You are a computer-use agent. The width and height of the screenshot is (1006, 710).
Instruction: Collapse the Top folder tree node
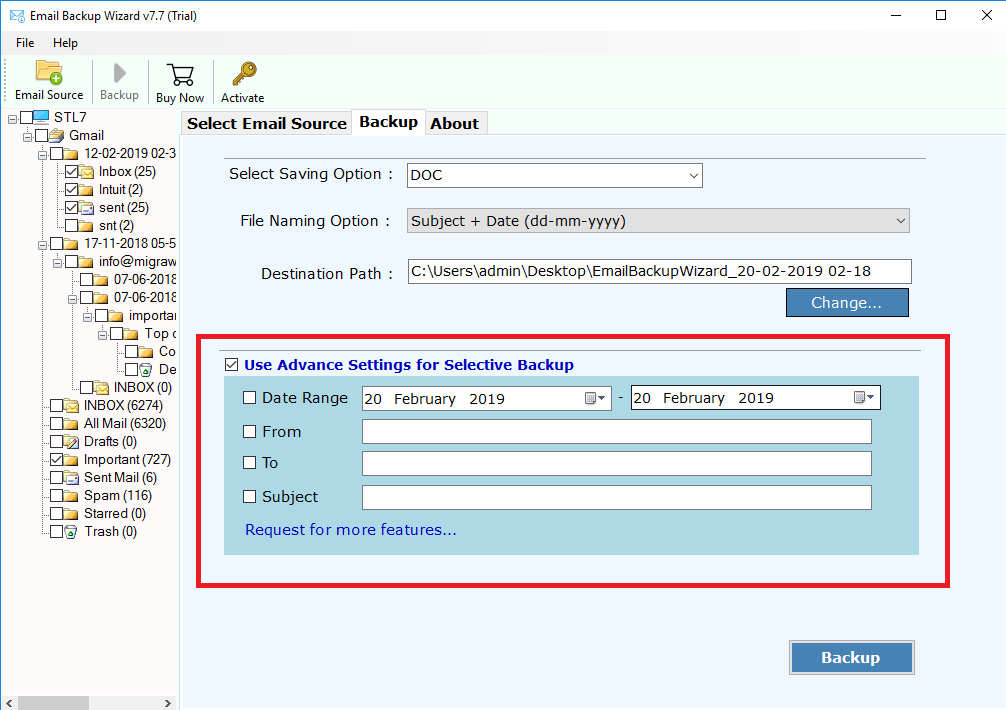(x=103, y=335)
